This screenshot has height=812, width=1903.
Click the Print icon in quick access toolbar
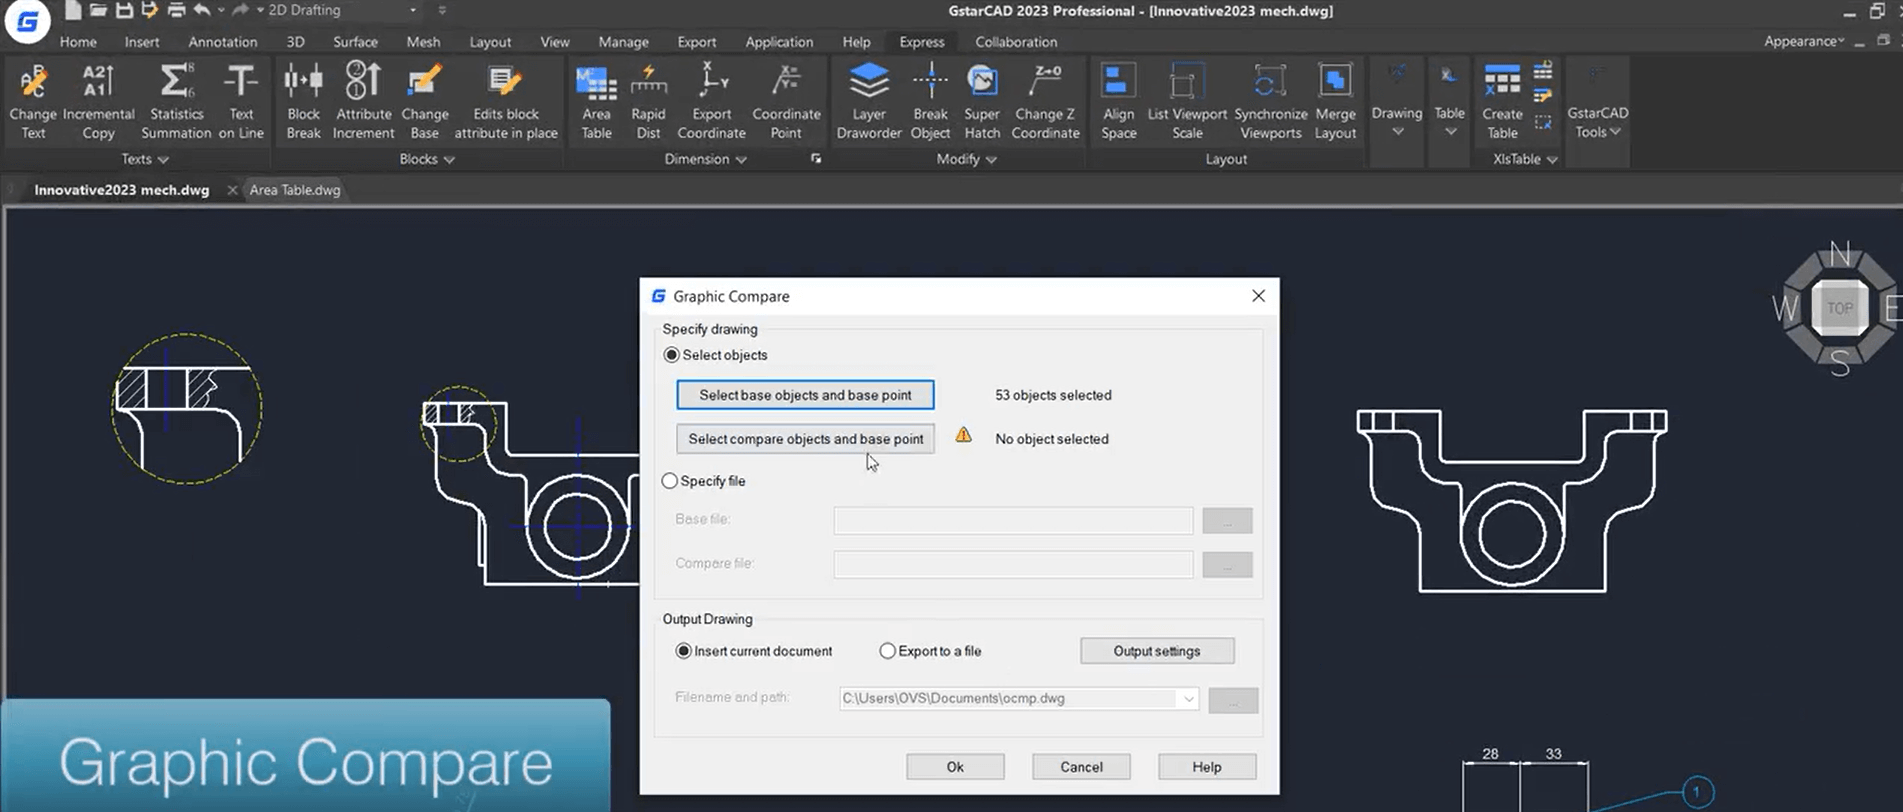(x=176, y=11)
